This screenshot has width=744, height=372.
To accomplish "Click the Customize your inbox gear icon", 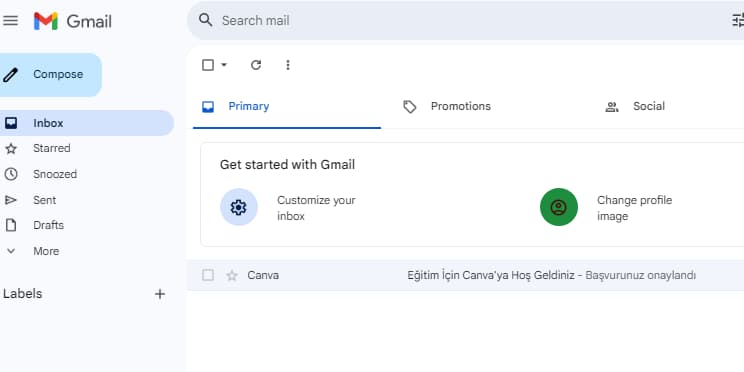I will click(x=239, y=207).
